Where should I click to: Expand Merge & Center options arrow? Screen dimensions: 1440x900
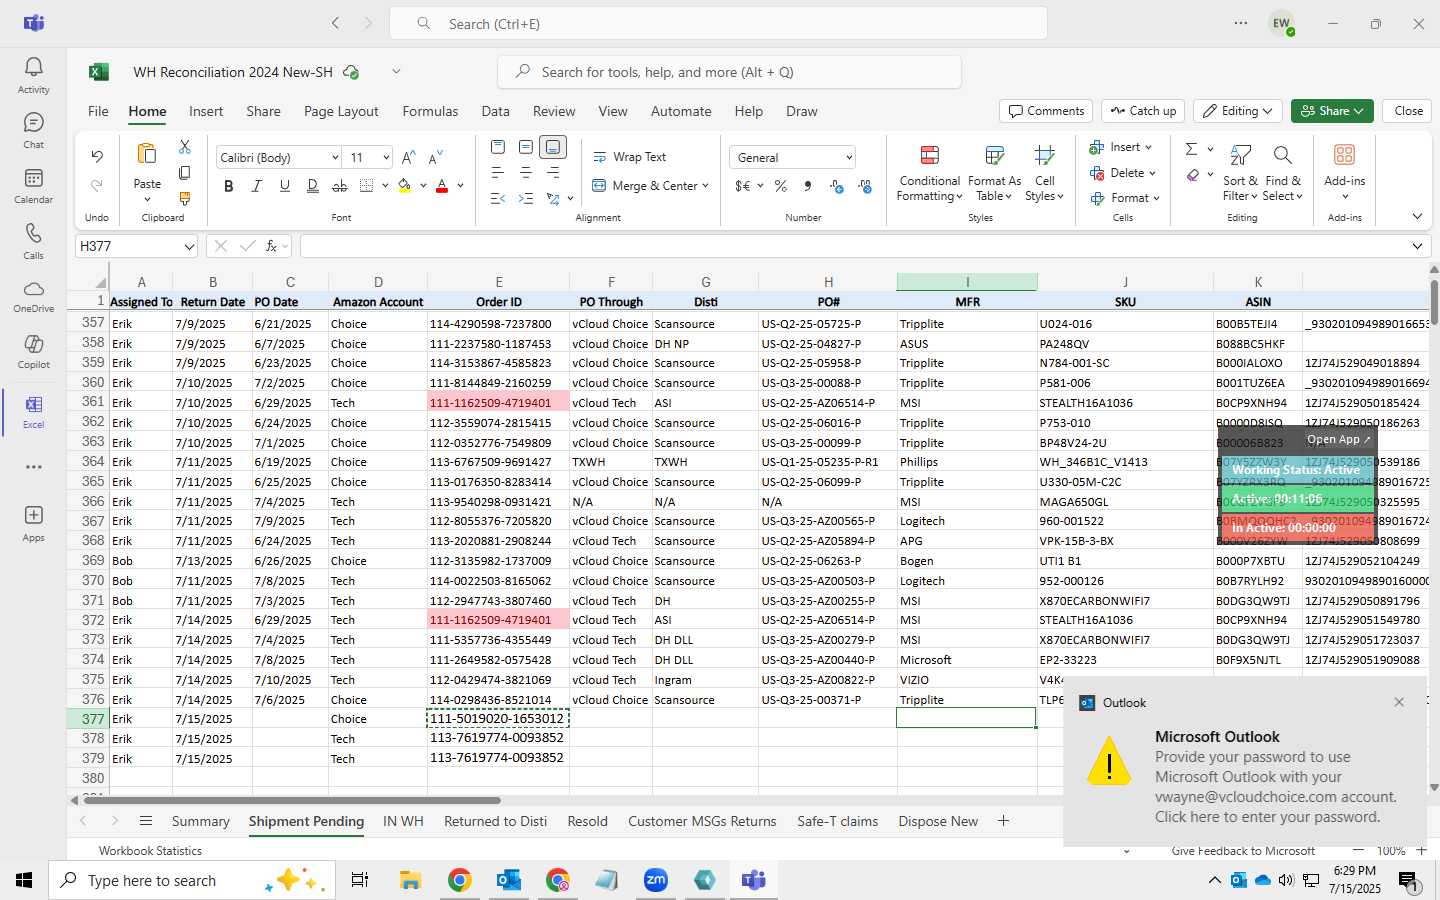[705, 186]
